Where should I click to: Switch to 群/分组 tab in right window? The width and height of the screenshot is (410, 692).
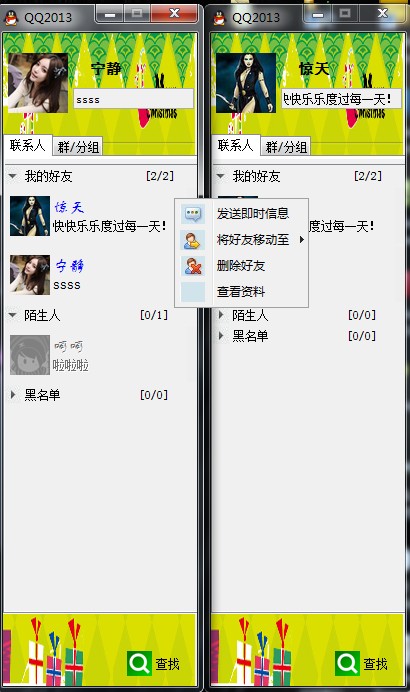pyautogui.click(x=286, y=147)
